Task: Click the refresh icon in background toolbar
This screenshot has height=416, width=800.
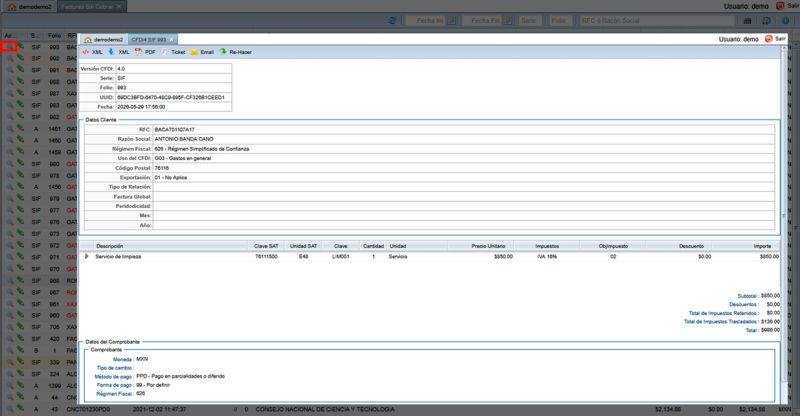Action: coord(392,20)
